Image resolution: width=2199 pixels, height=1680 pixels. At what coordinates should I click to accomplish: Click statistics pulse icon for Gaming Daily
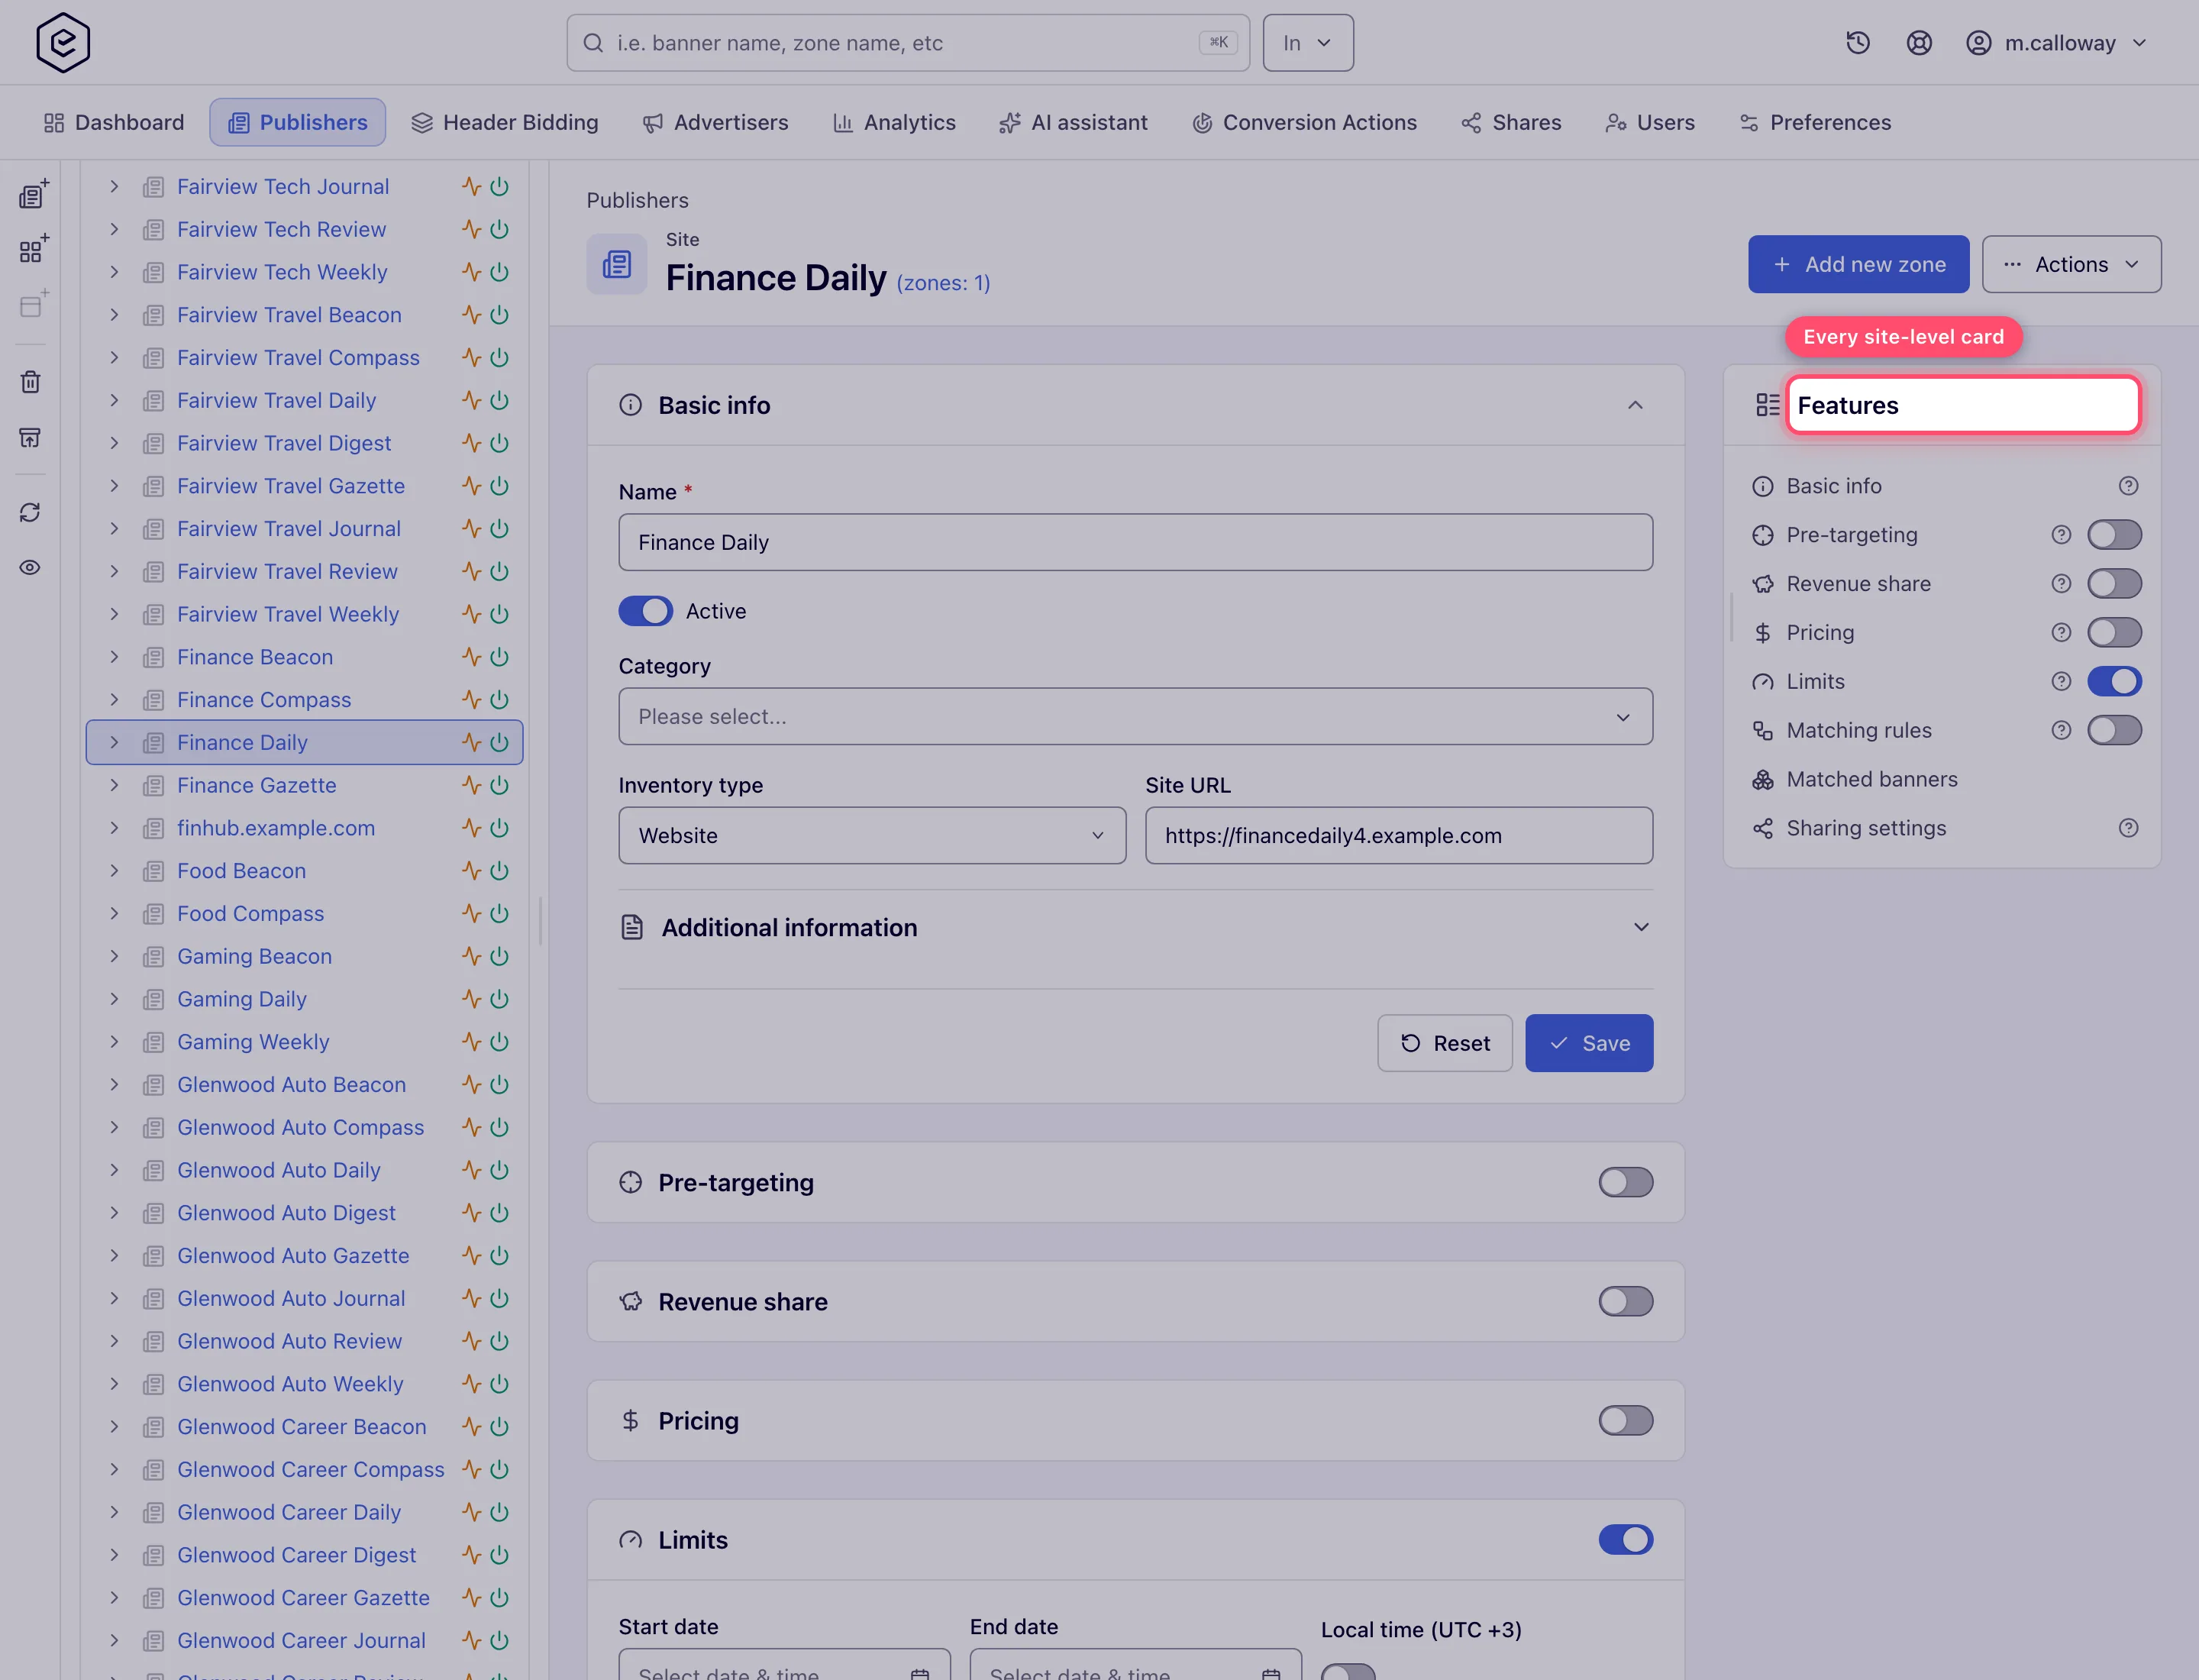pyautogui.click(x=472, y=999)
